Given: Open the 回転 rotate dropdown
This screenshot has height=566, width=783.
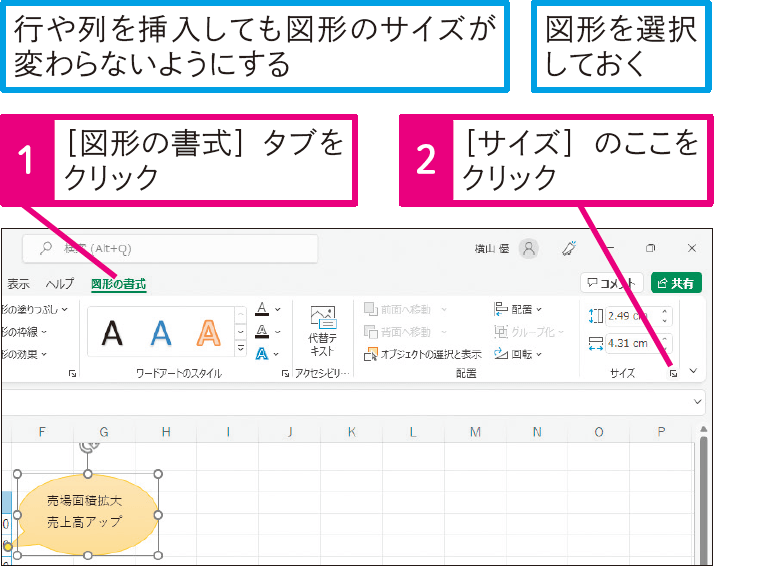Looking at the screenshot, I should click(518, 354).
